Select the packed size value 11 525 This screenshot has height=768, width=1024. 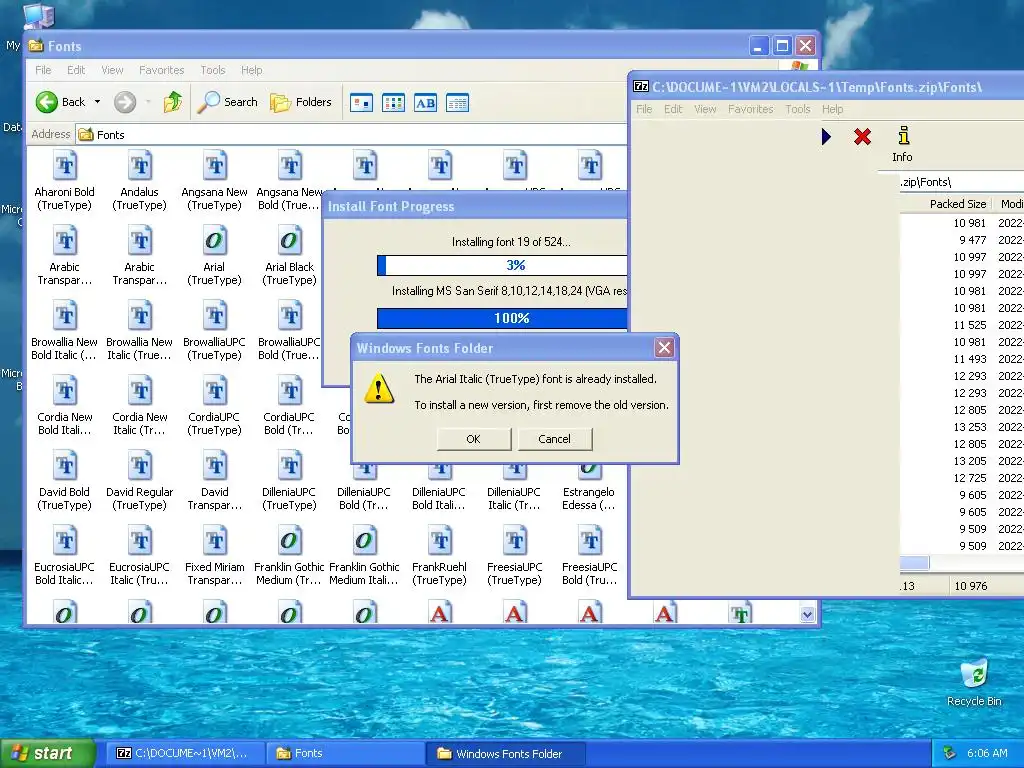[x=970, y=325]
